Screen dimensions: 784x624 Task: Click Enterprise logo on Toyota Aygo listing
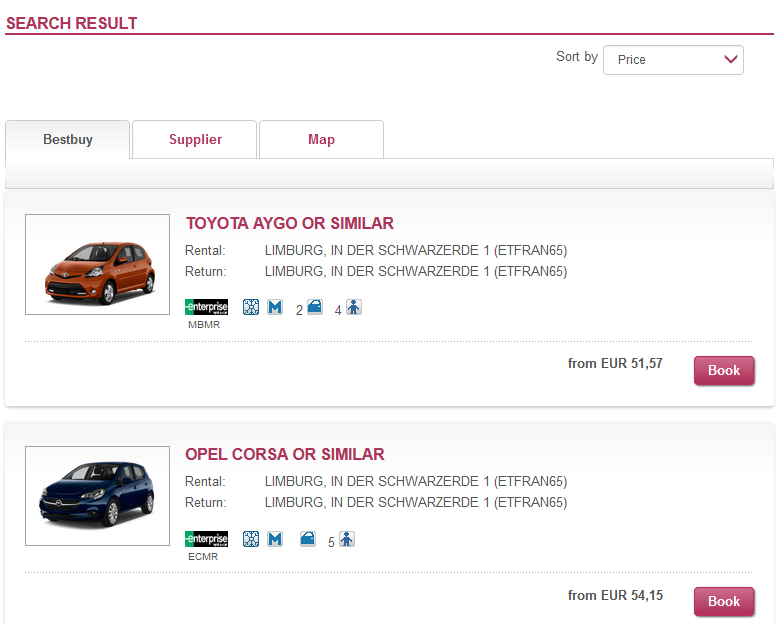point(206,307)
